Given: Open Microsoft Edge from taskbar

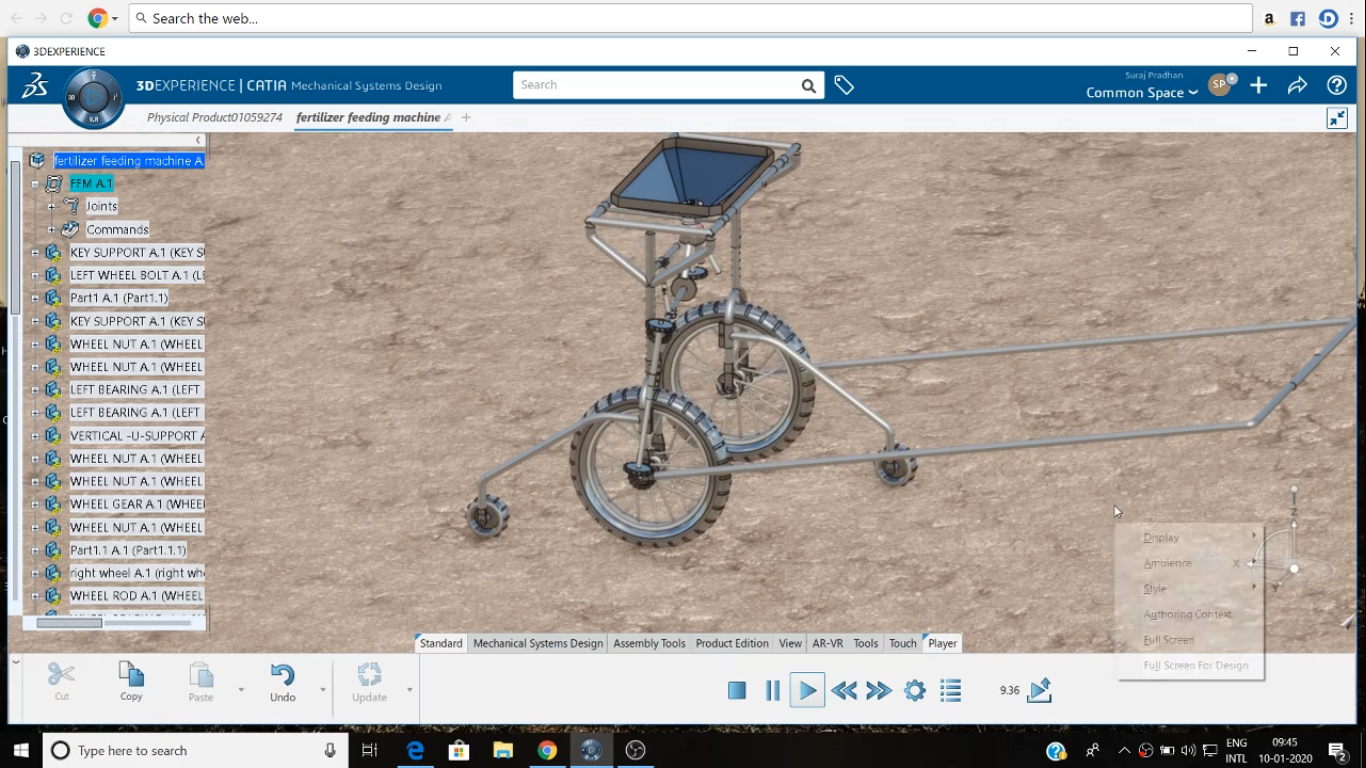Looking at the screenshot, I should click(415, 750).
